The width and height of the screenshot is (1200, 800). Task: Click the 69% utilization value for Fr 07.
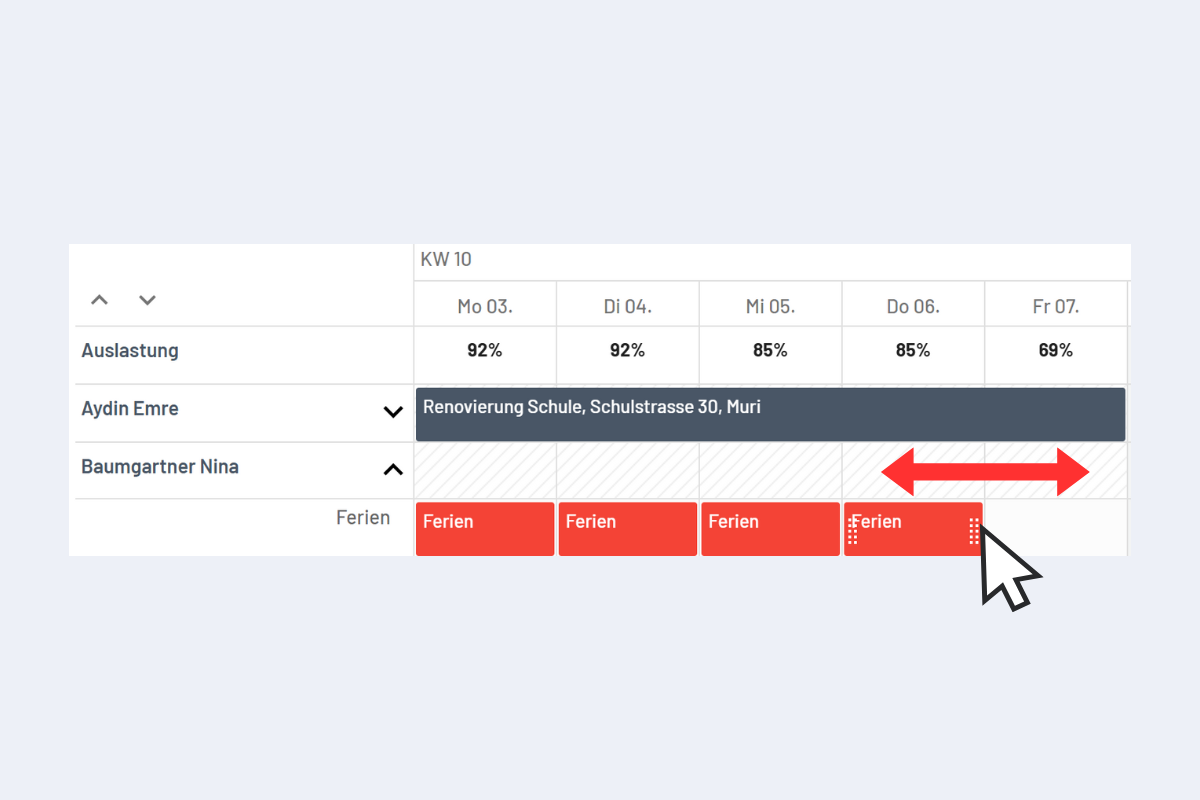tap(1056, 350)
